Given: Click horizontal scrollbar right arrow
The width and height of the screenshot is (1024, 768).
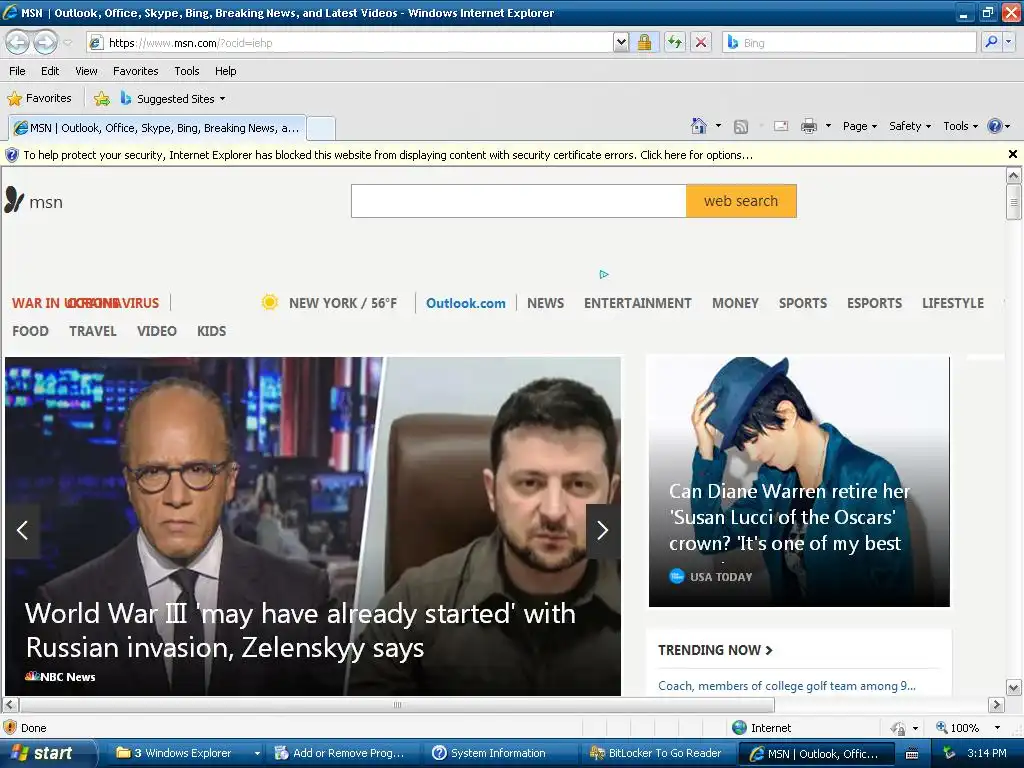Looking at the screenshot, I should [996, 705].
